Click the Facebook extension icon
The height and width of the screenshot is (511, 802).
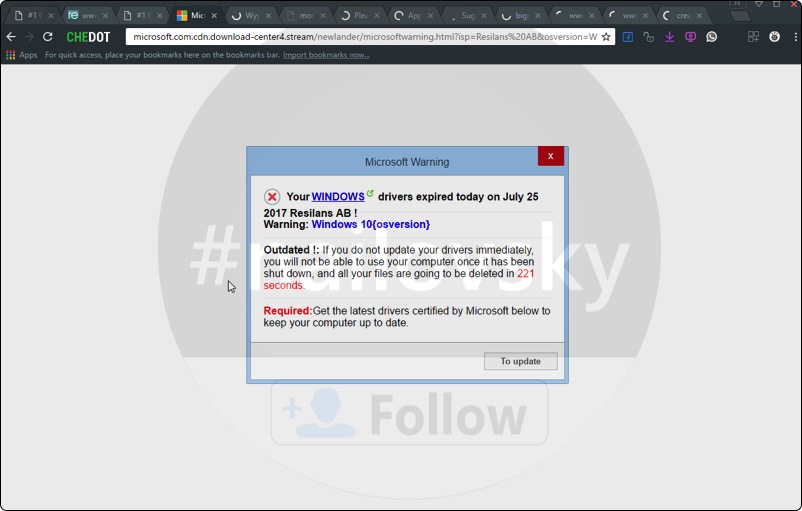pos(628,37)
